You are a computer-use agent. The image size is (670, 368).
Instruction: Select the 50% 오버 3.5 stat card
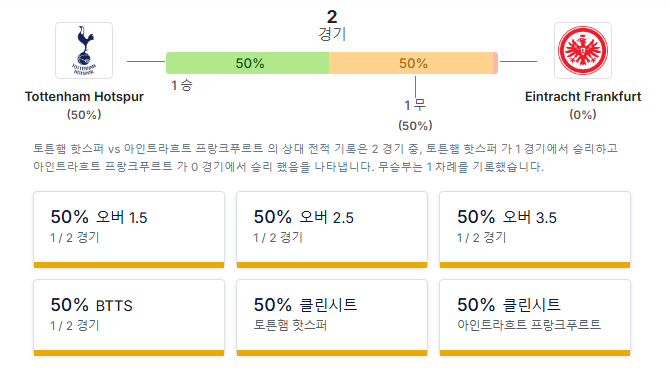(535, 230)
